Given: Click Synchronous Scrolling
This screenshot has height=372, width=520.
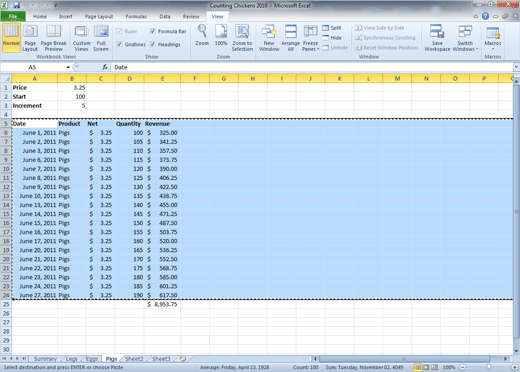Looking at the screenshot, I should 385,38.
